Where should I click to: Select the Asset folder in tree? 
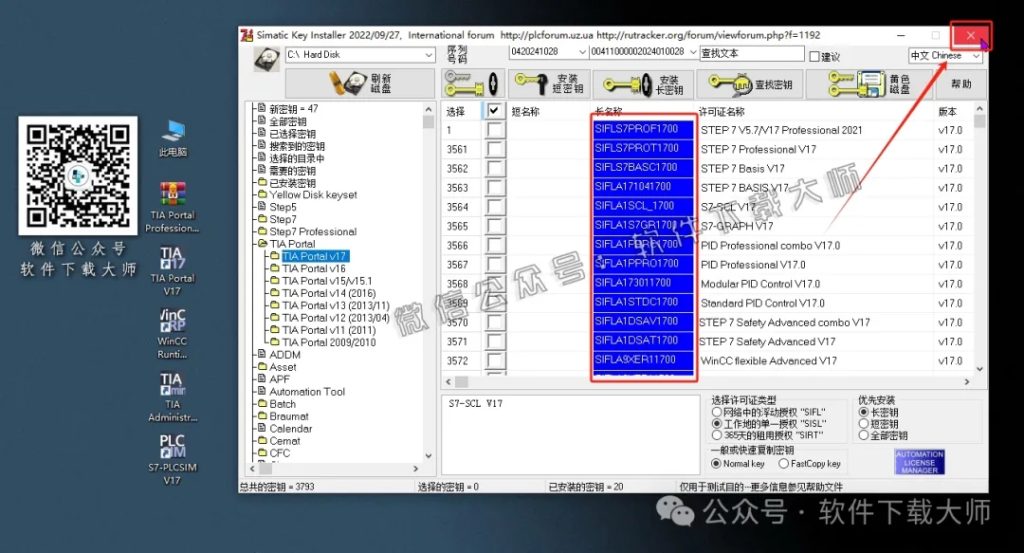click(283, 367)
